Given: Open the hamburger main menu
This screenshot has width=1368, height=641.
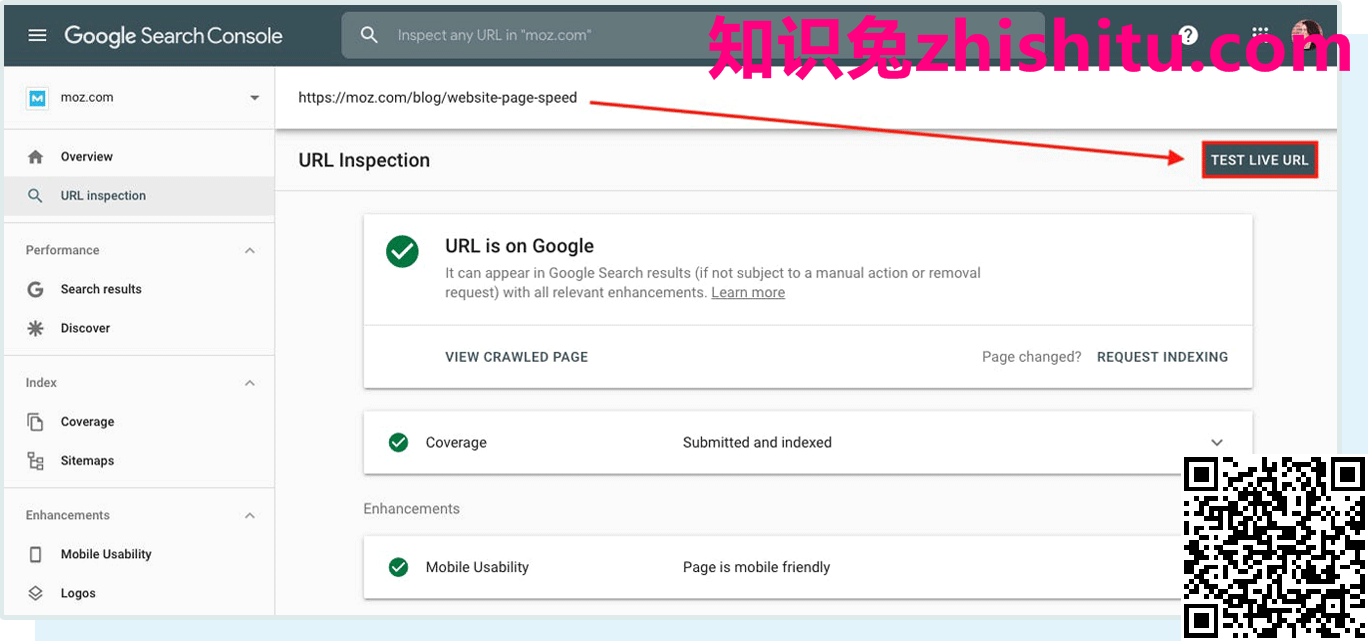Looking at the screenshot, I should tap(37, 35).
